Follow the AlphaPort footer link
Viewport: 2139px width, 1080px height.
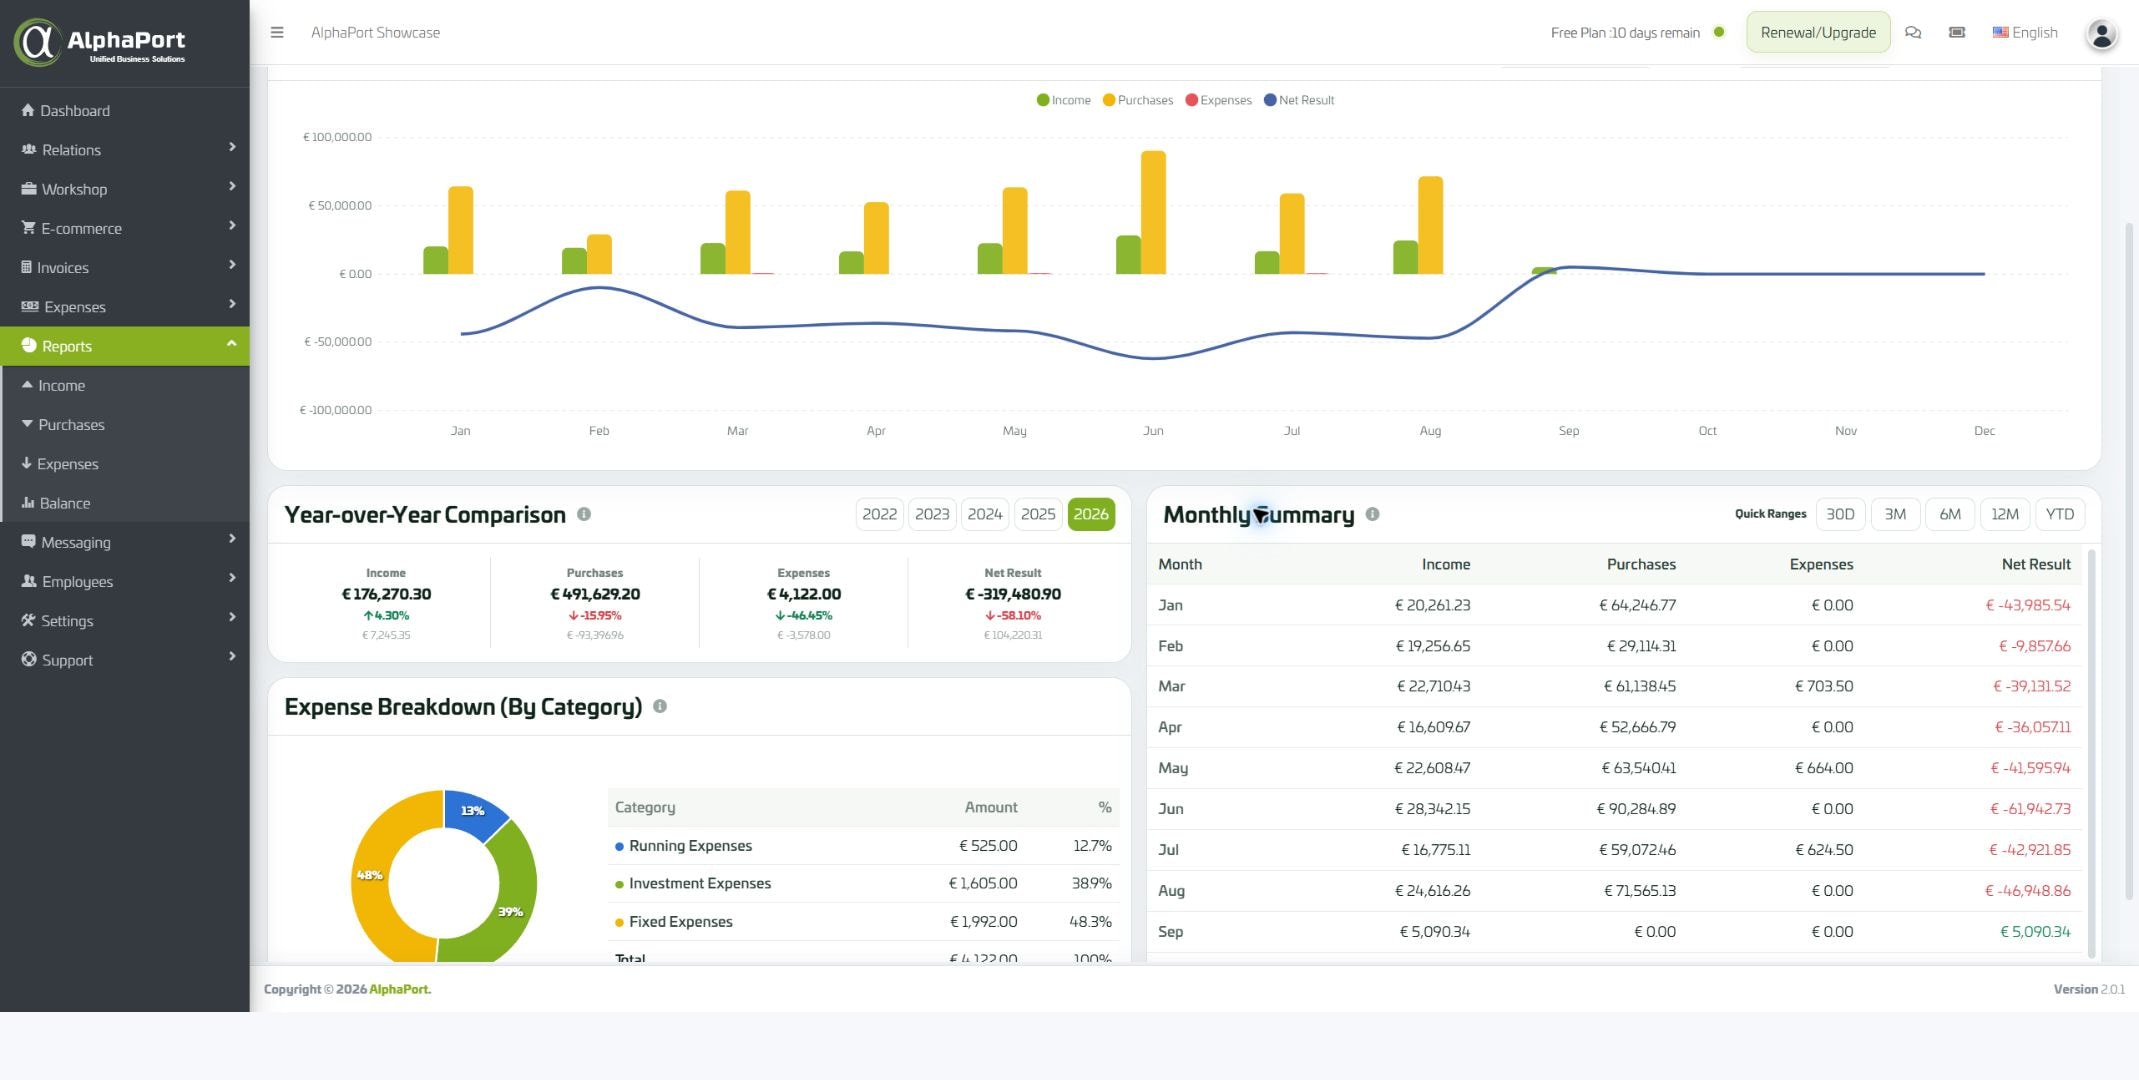pyautogui.click(x=400, y=989)
